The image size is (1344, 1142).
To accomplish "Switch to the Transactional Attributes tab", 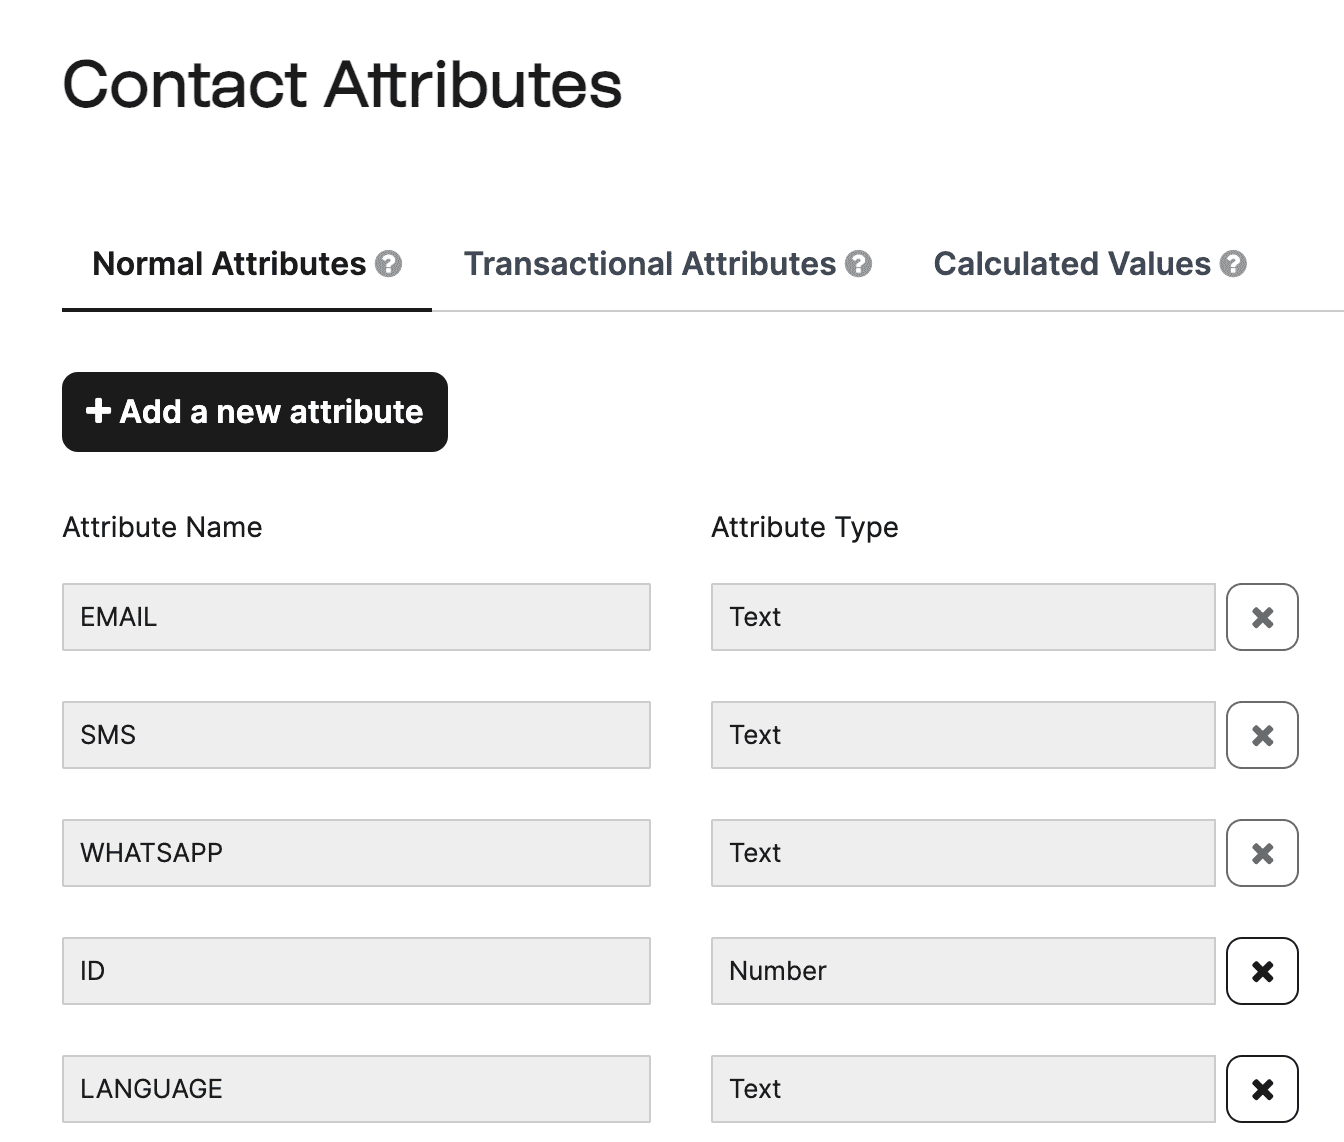I will tap(650, 264).
